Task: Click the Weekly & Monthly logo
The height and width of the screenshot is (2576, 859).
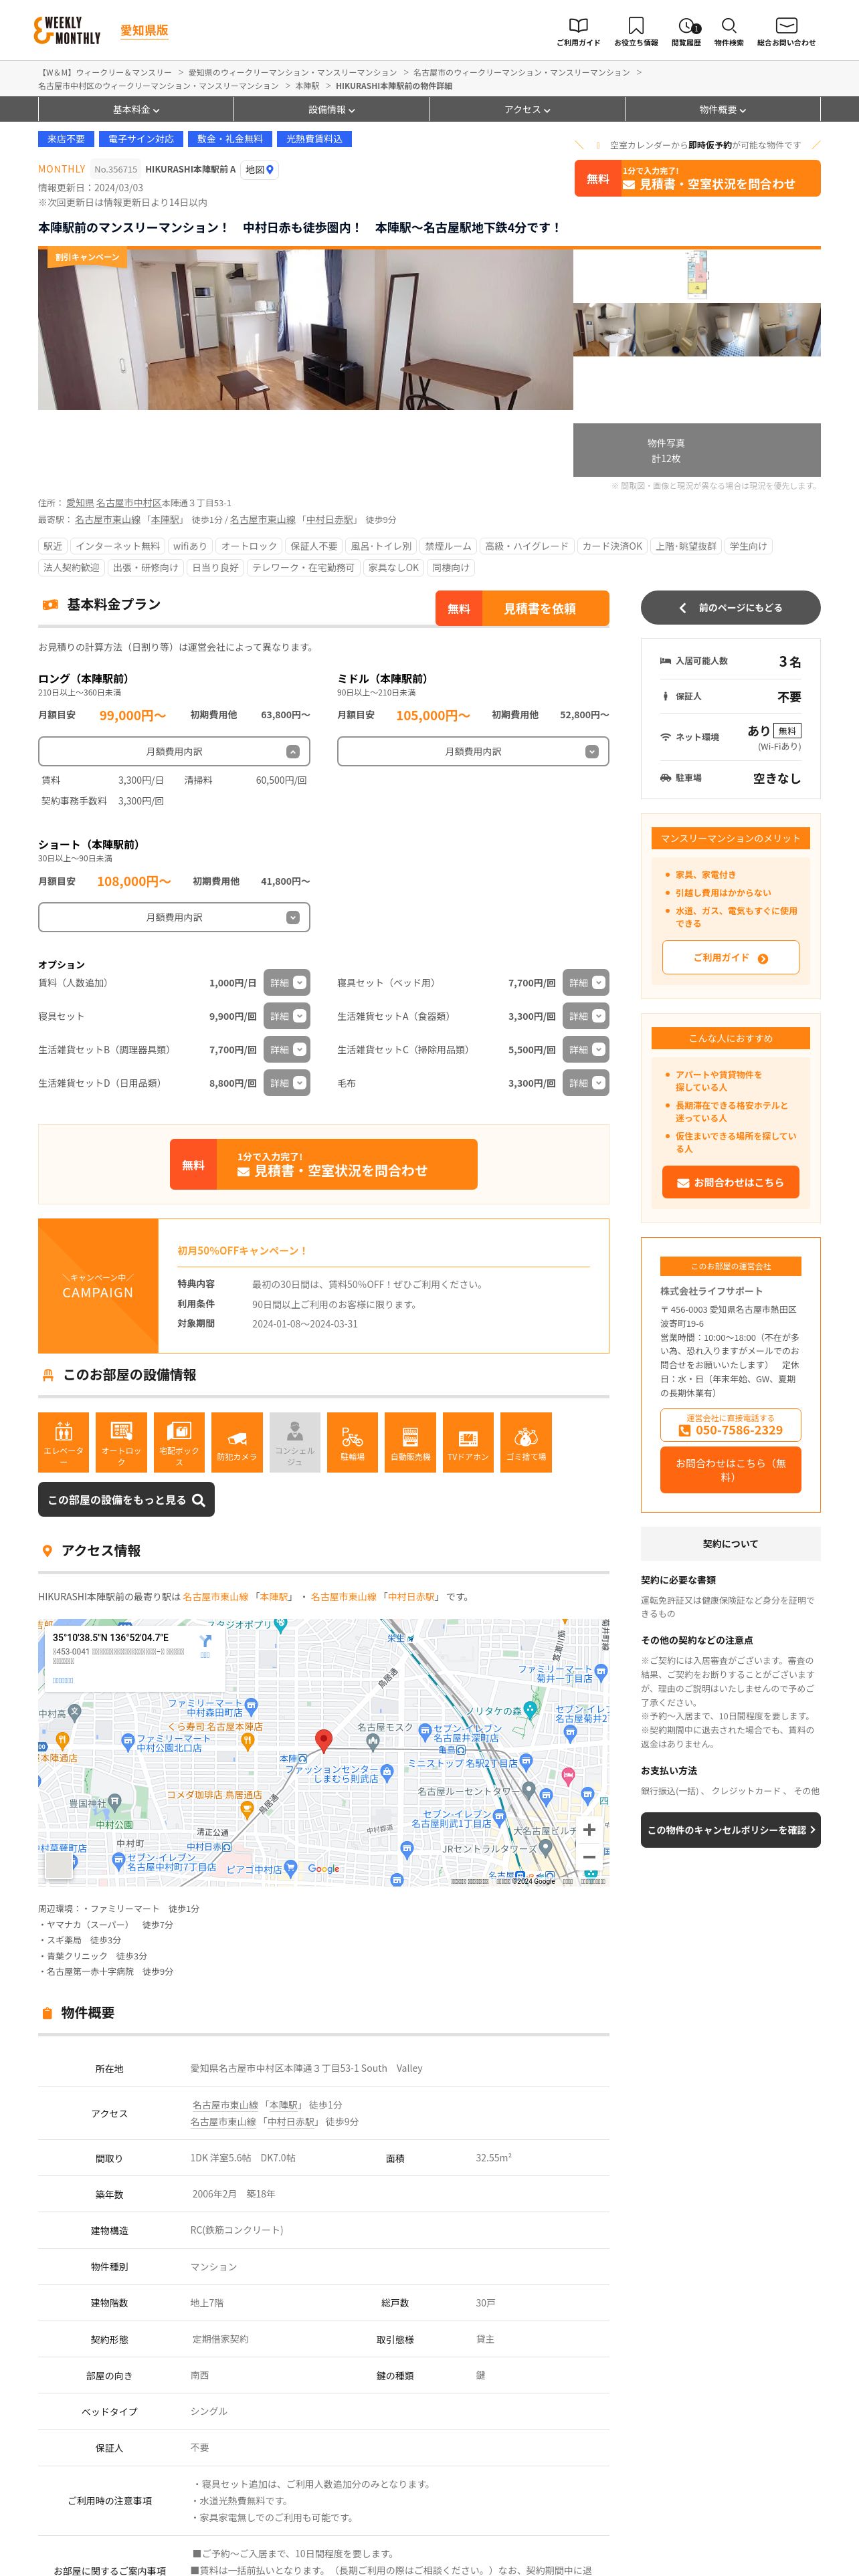Action: click(x=68, y=30)
